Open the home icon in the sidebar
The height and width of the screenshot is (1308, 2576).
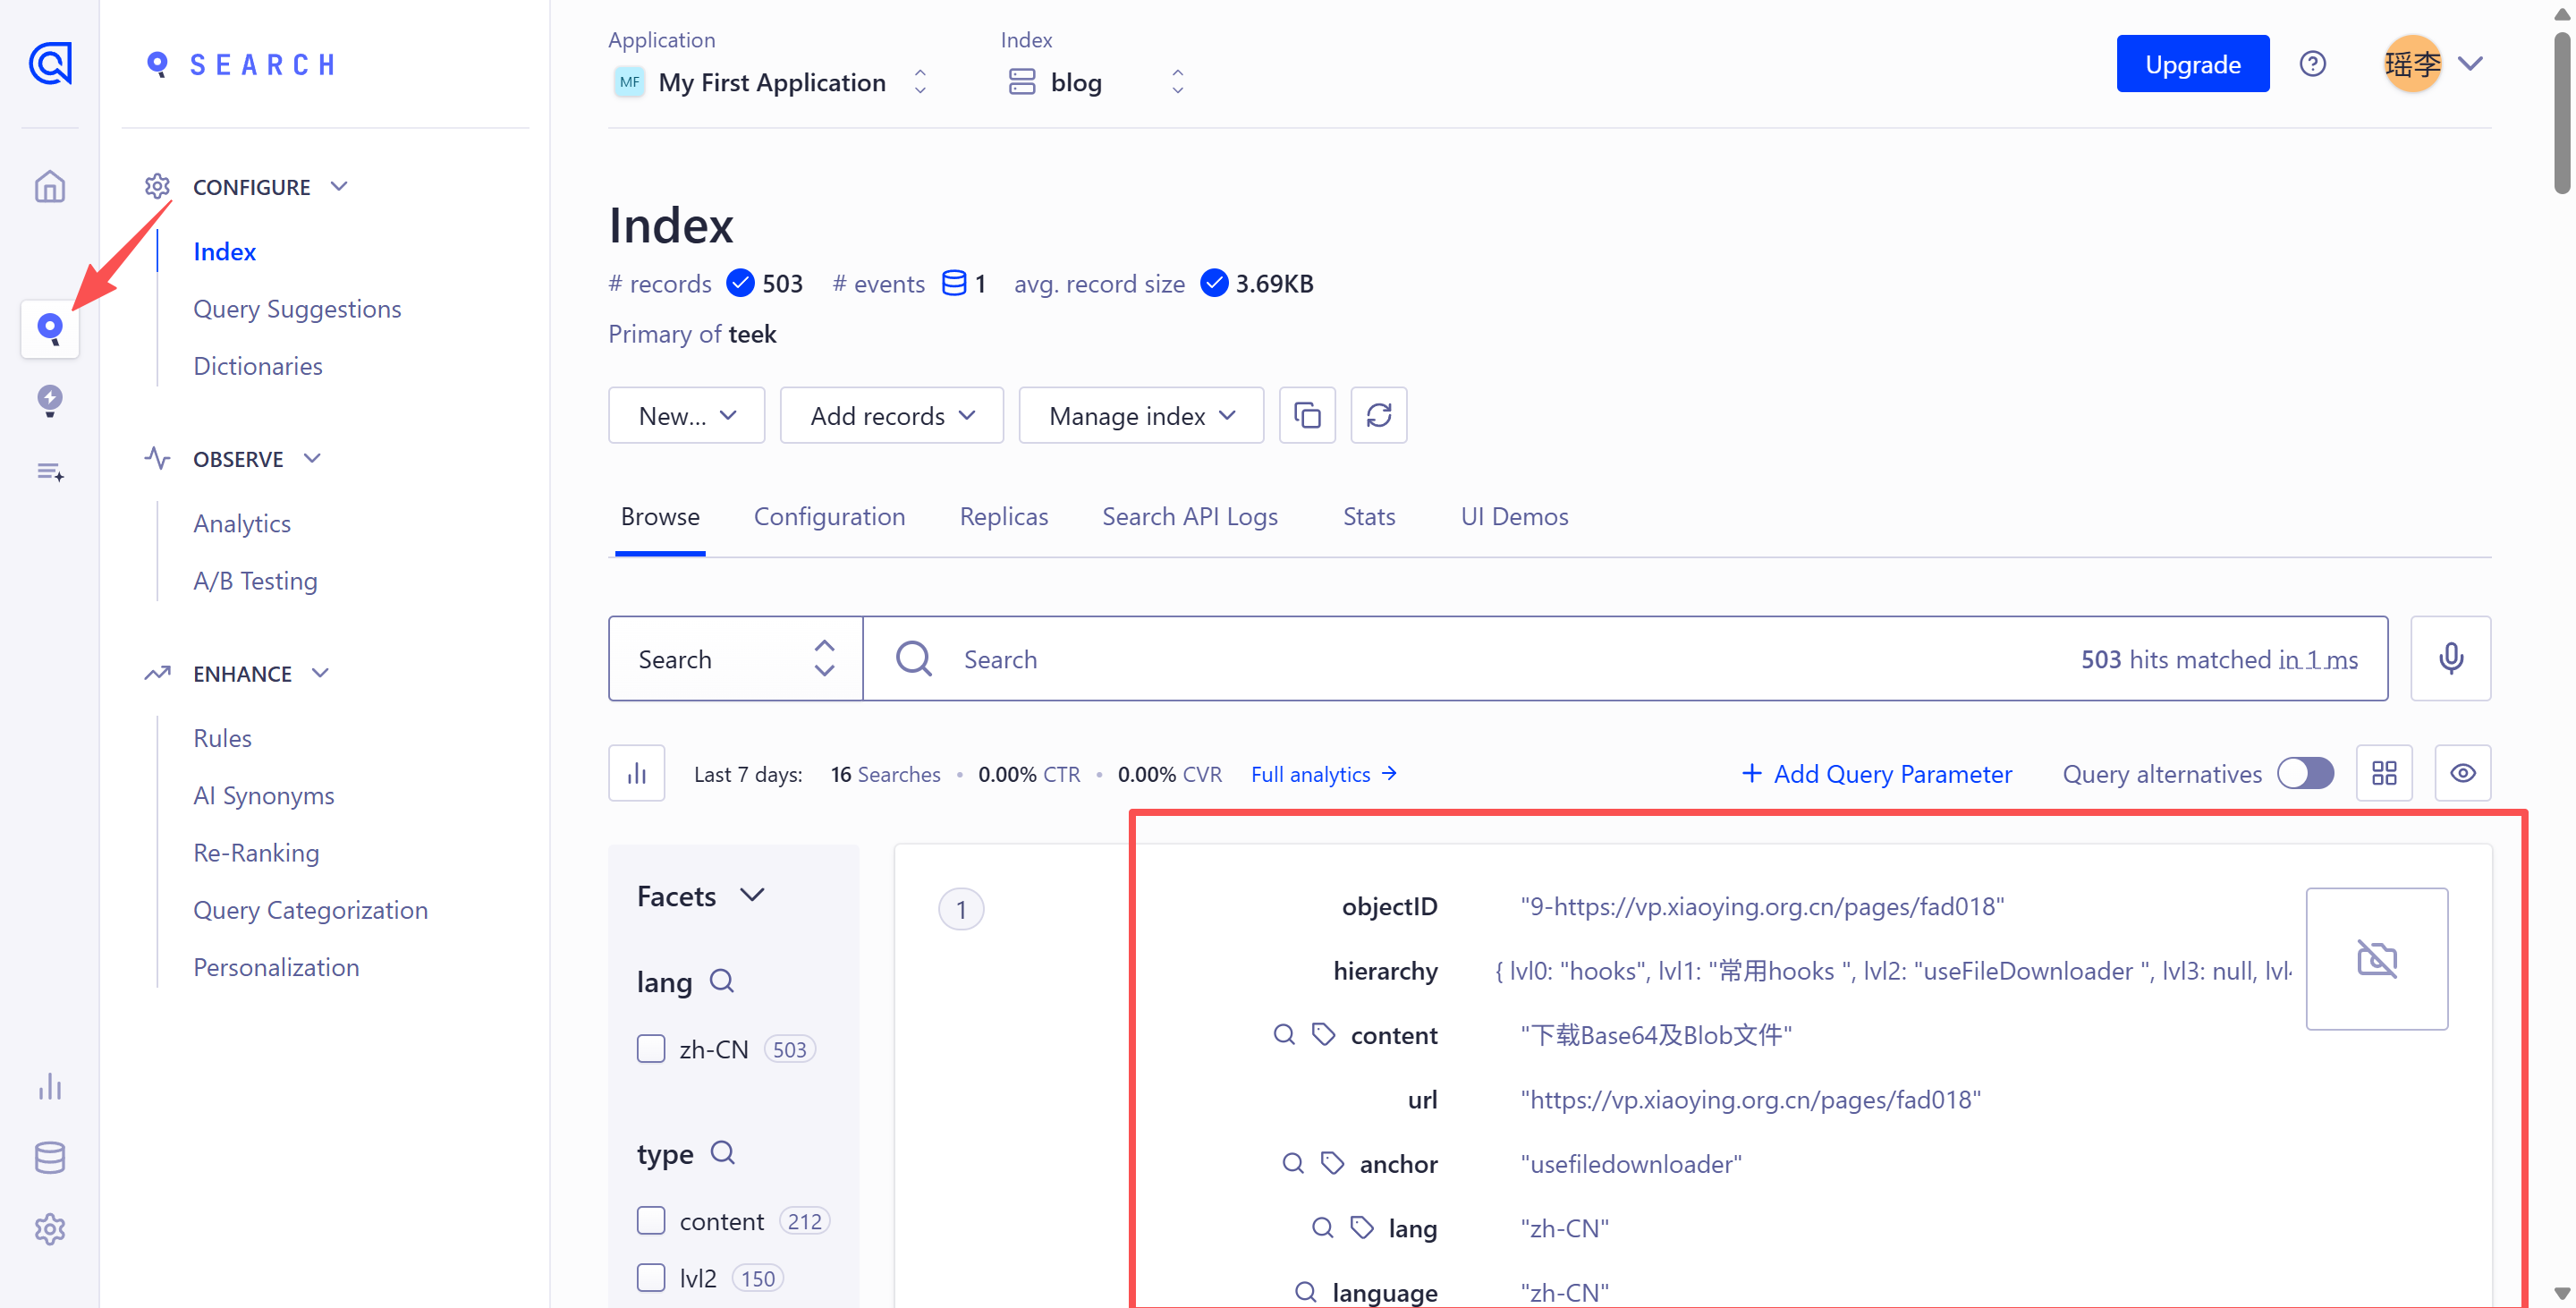click(50, 187)
